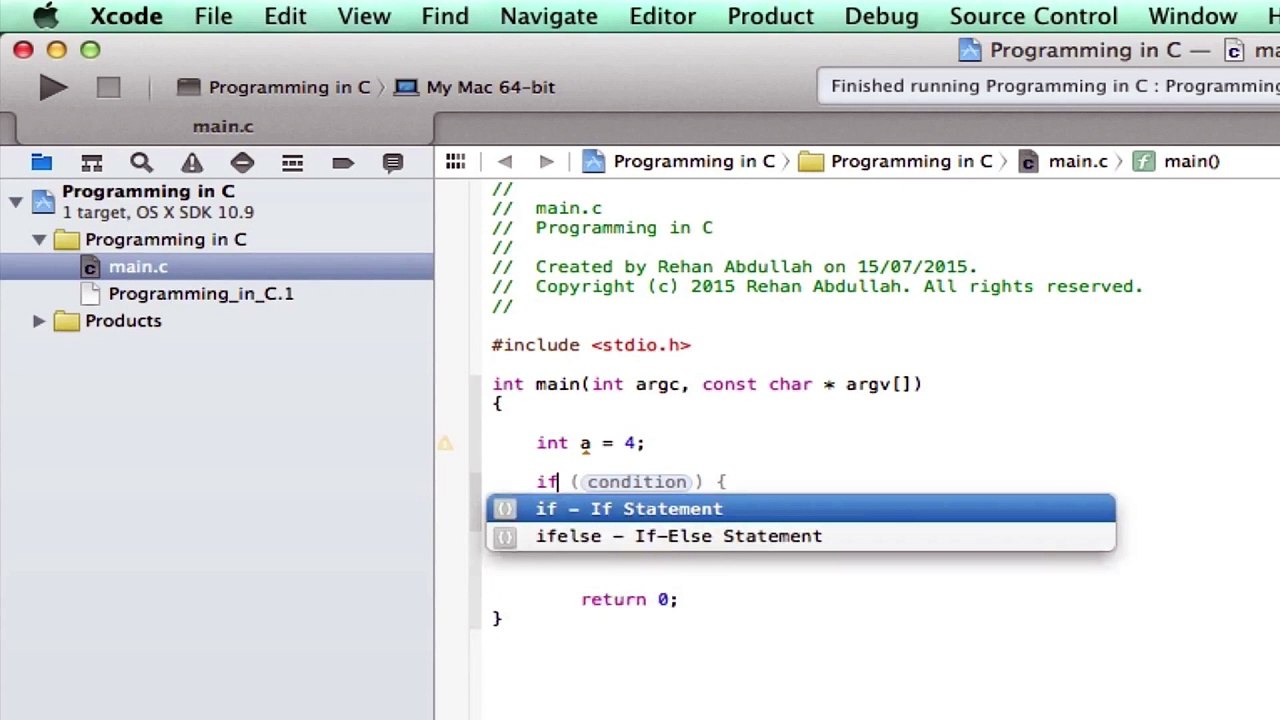Viewport: 1280px width, 720px height.
Task: Open main() function list in jump bar
Action: pyautogui.click(x=1176, y=161)
